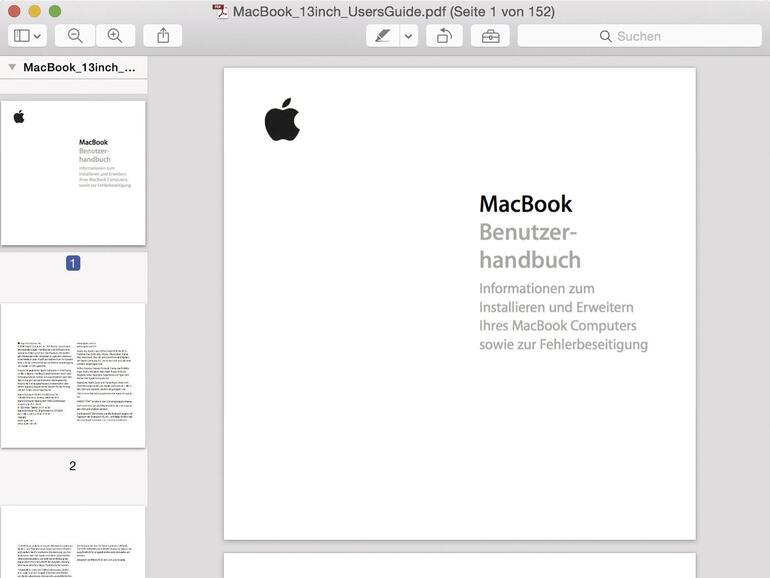The image size is (770, 578).
Task: Select page 3 thumbnail at sidebar bottom
Action: tap(73, 542)
